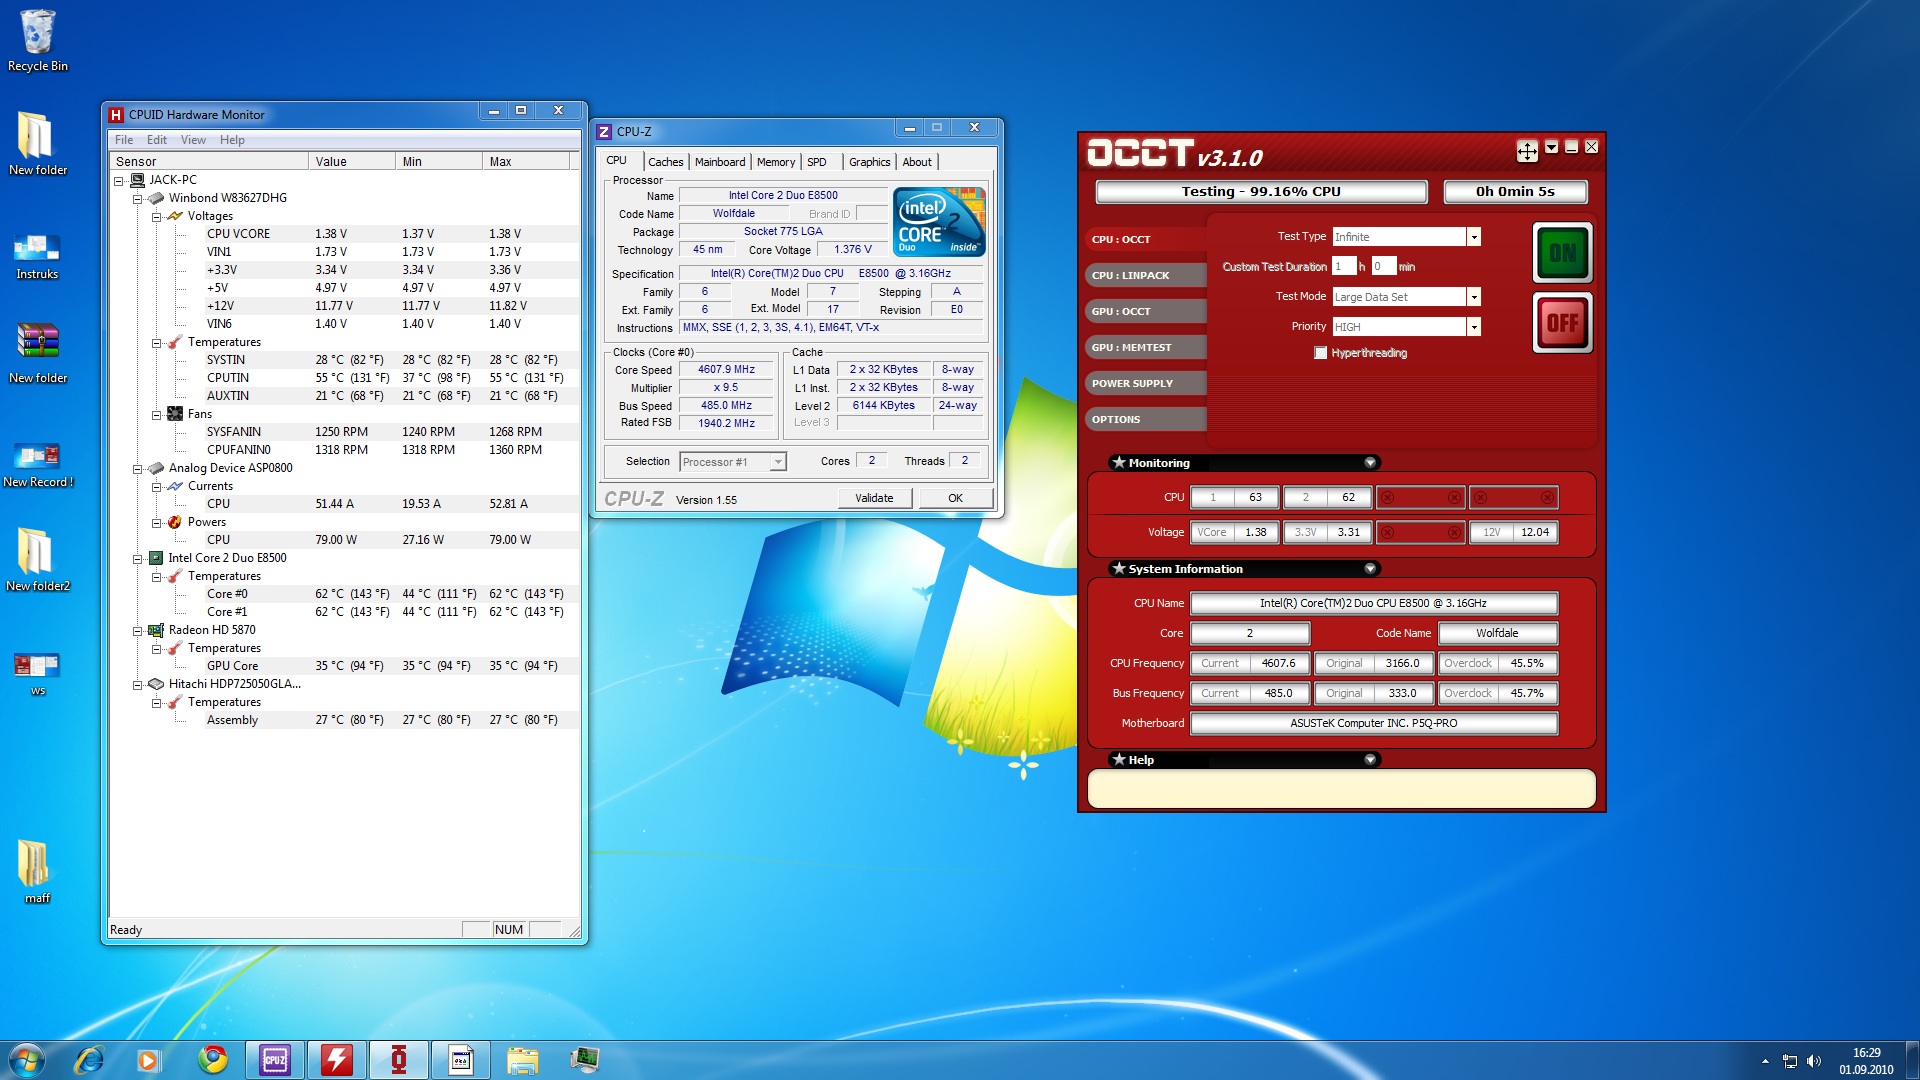Open the File menu in HWMonitor

(x=124, y=140)
